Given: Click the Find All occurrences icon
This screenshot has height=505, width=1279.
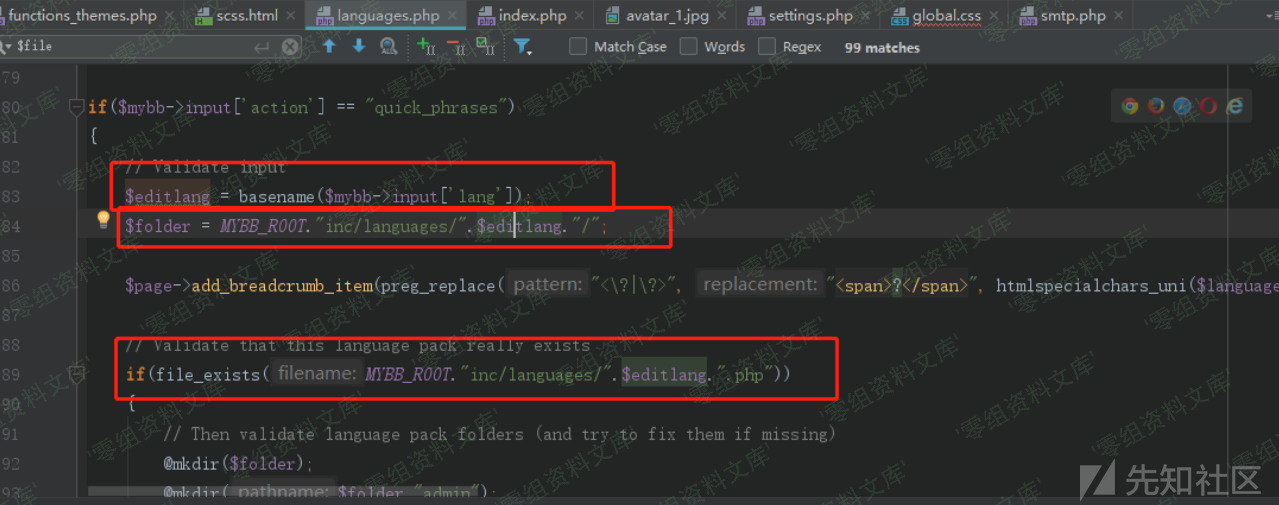Looking at the screenshot, I should (x=389, y=47).
